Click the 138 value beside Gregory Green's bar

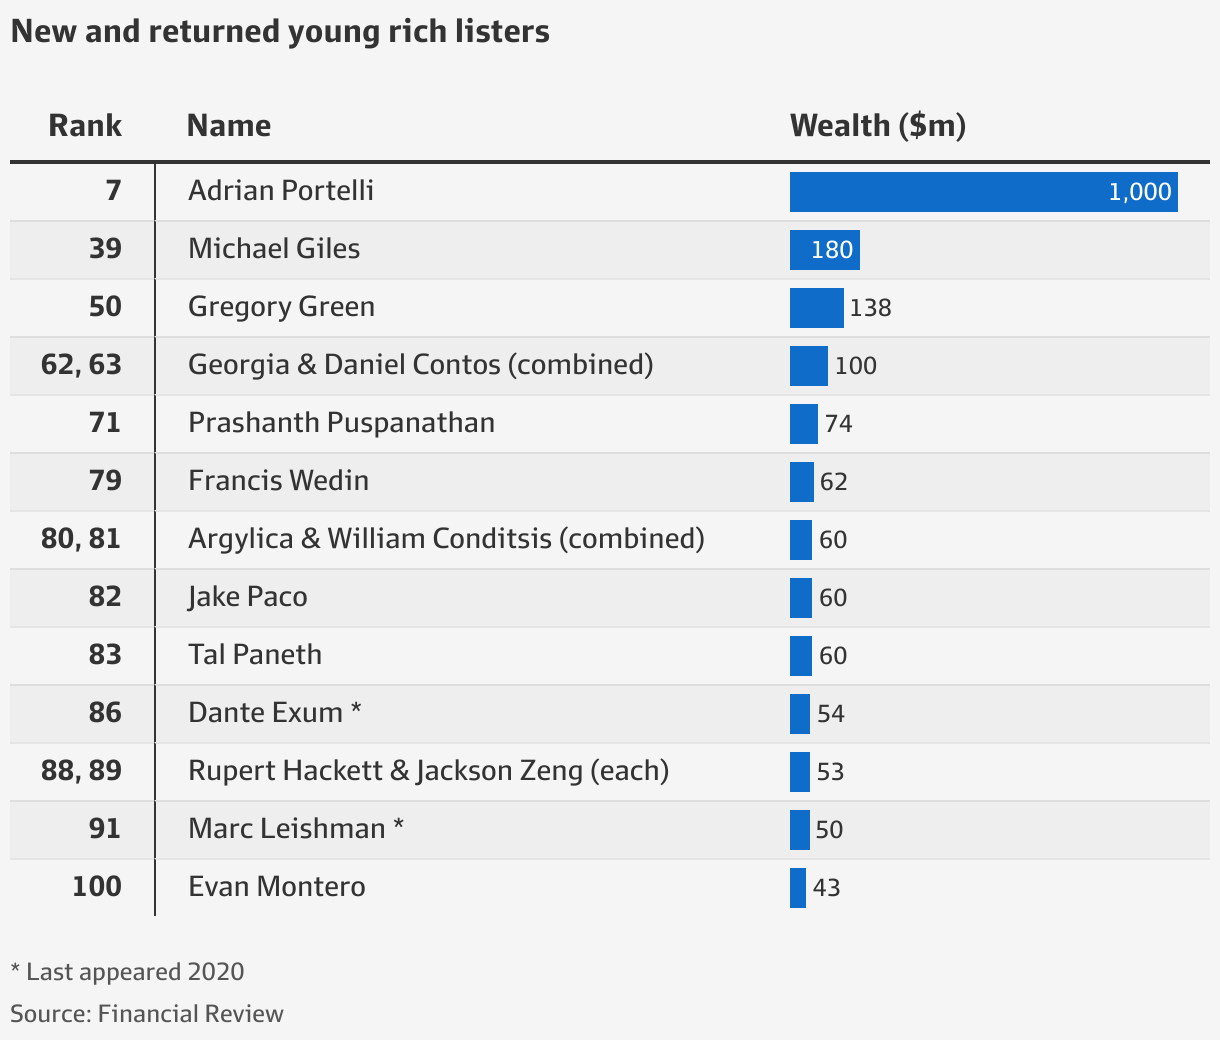coord(870,308)
